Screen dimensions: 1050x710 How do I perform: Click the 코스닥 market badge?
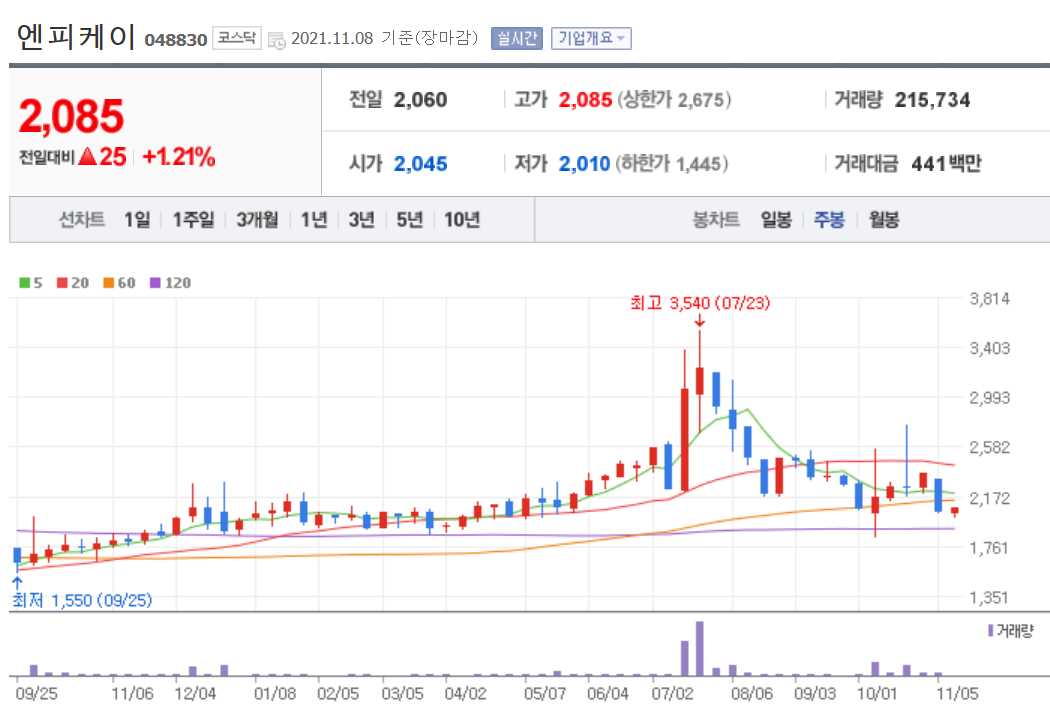point(236,38)
